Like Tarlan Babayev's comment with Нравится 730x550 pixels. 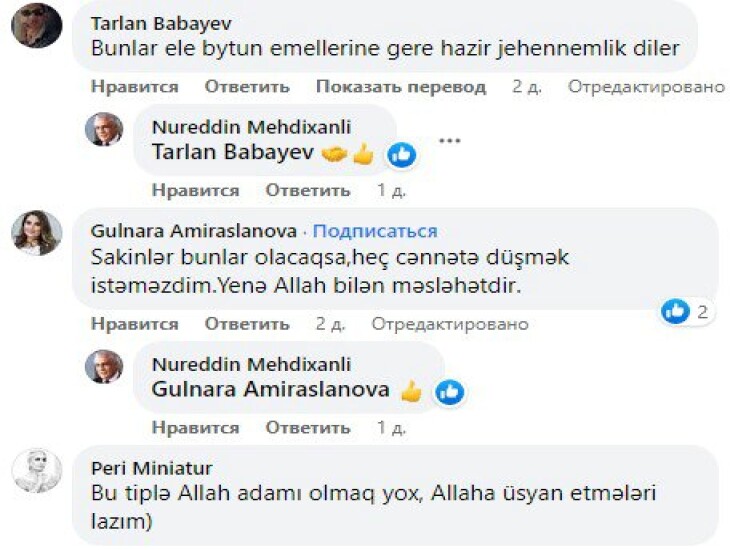pos(134,87)
